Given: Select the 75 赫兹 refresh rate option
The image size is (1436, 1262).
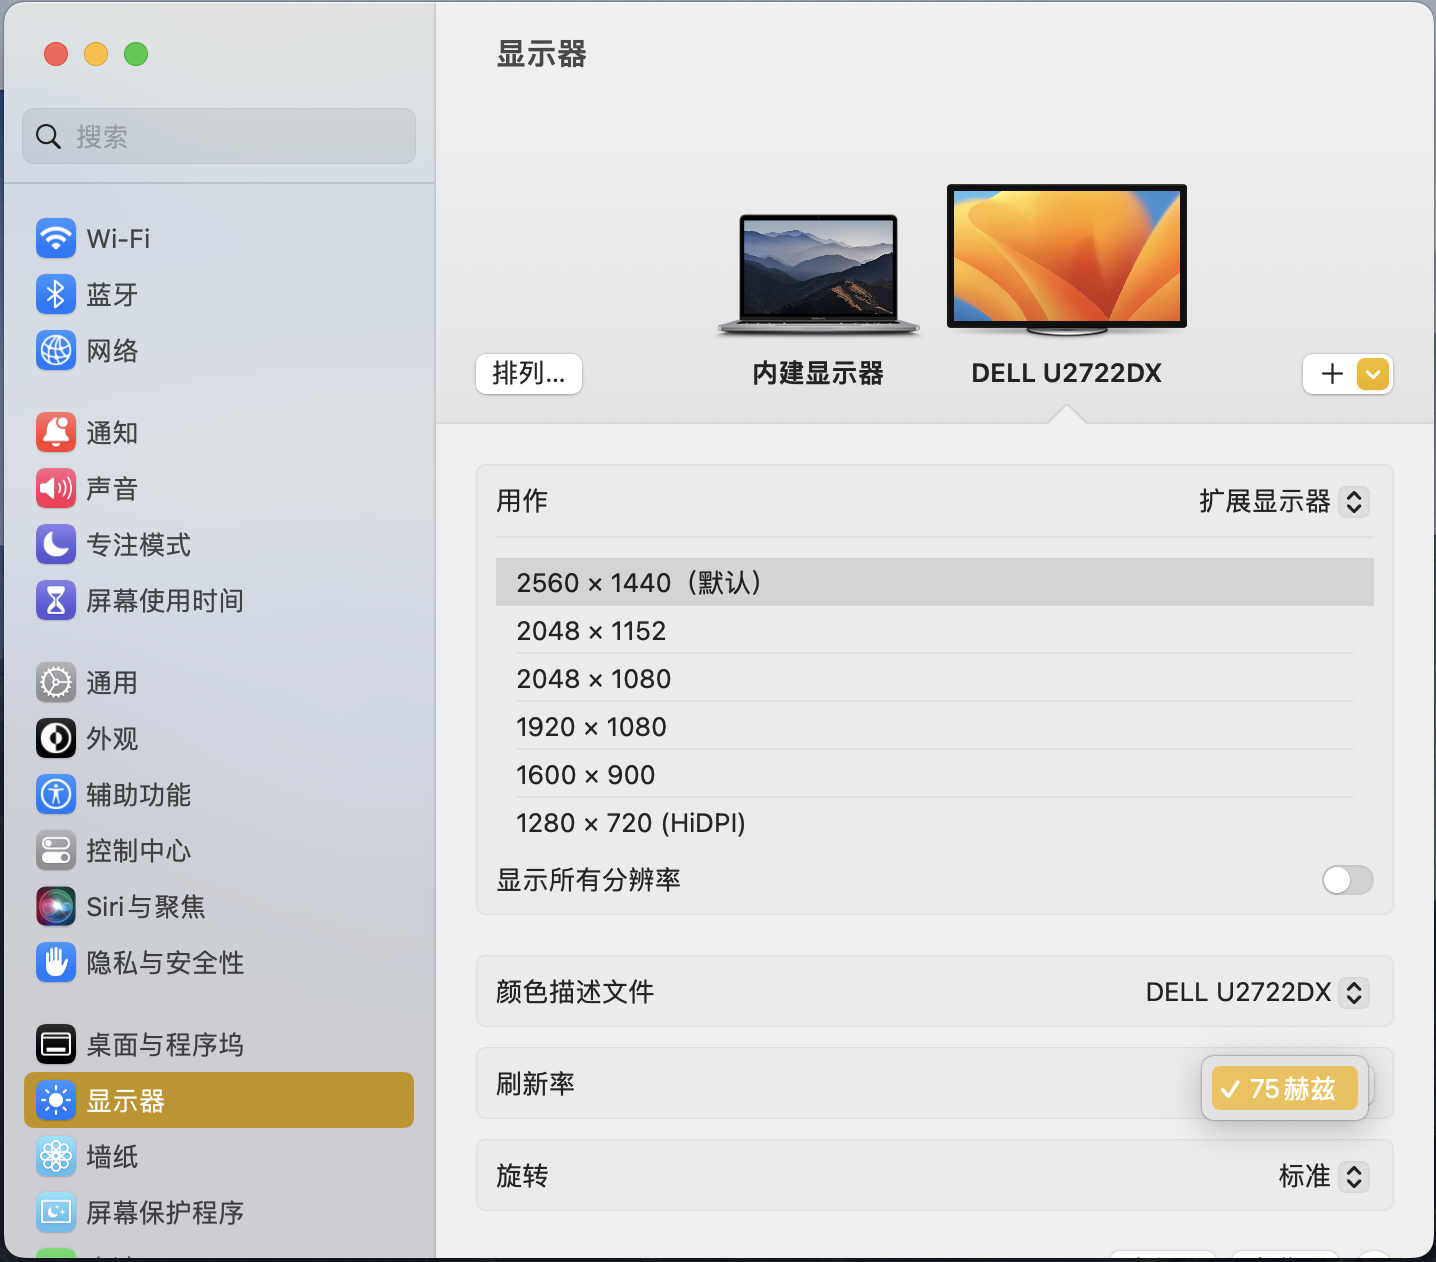Looking at the screenshot, I should pos(1285,1088).
